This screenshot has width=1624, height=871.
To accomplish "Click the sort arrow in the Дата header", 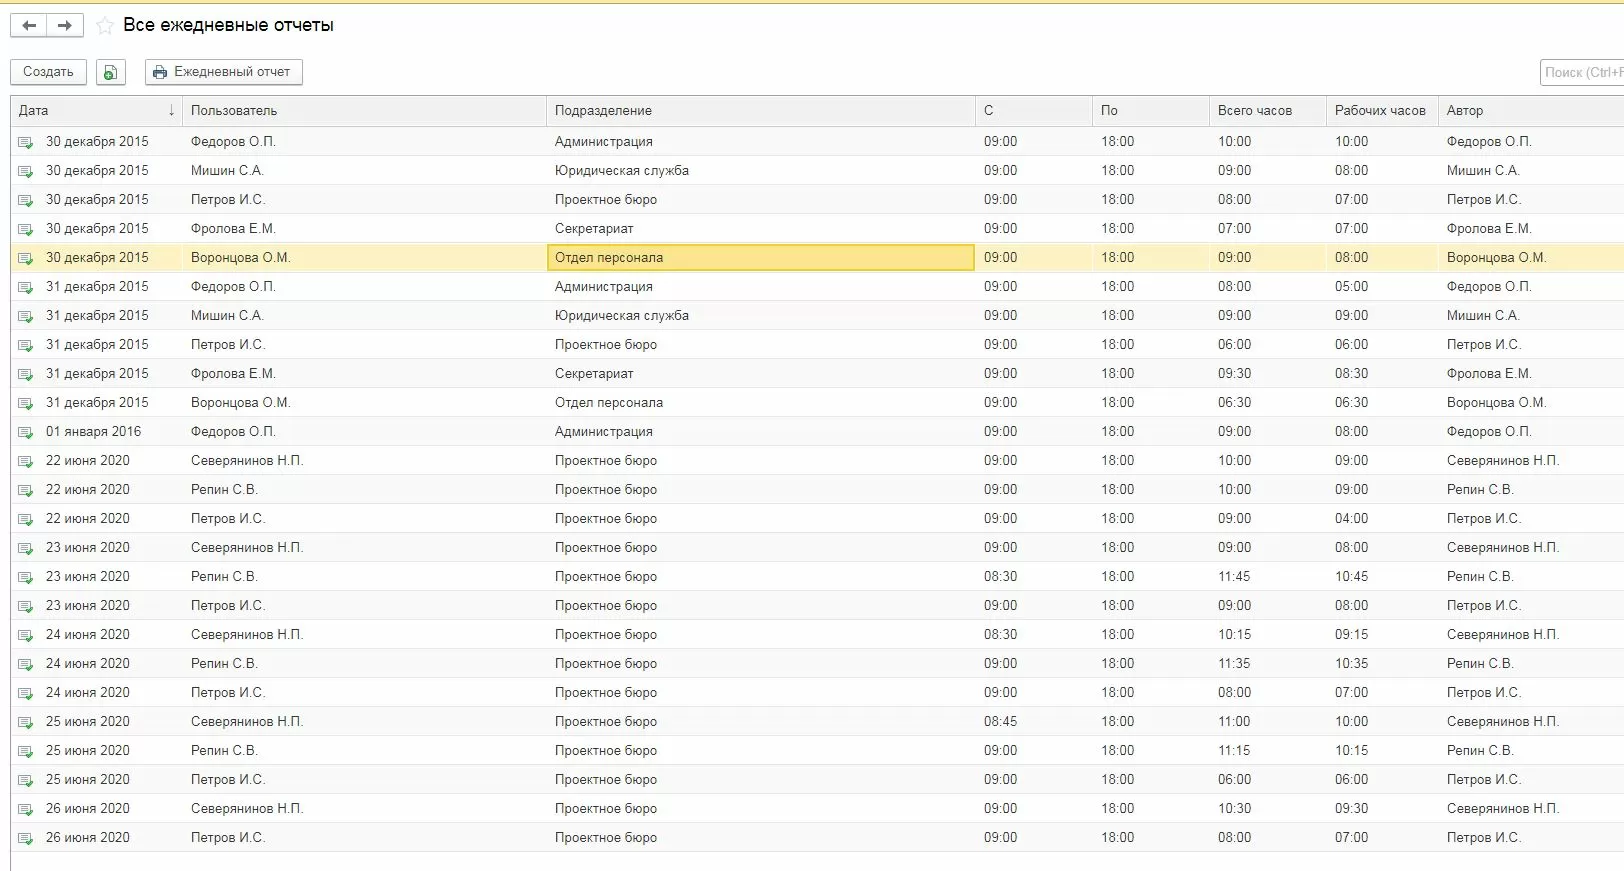I will tap(171, 111).
